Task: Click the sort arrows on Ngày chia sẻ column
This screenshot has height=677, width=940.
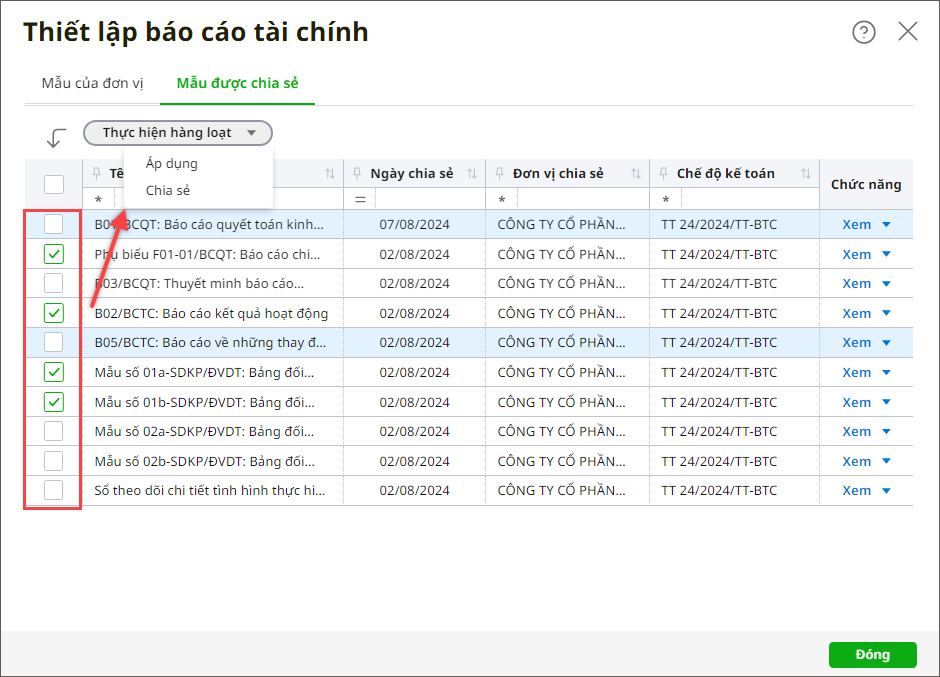Action: (x=472, y=174)
